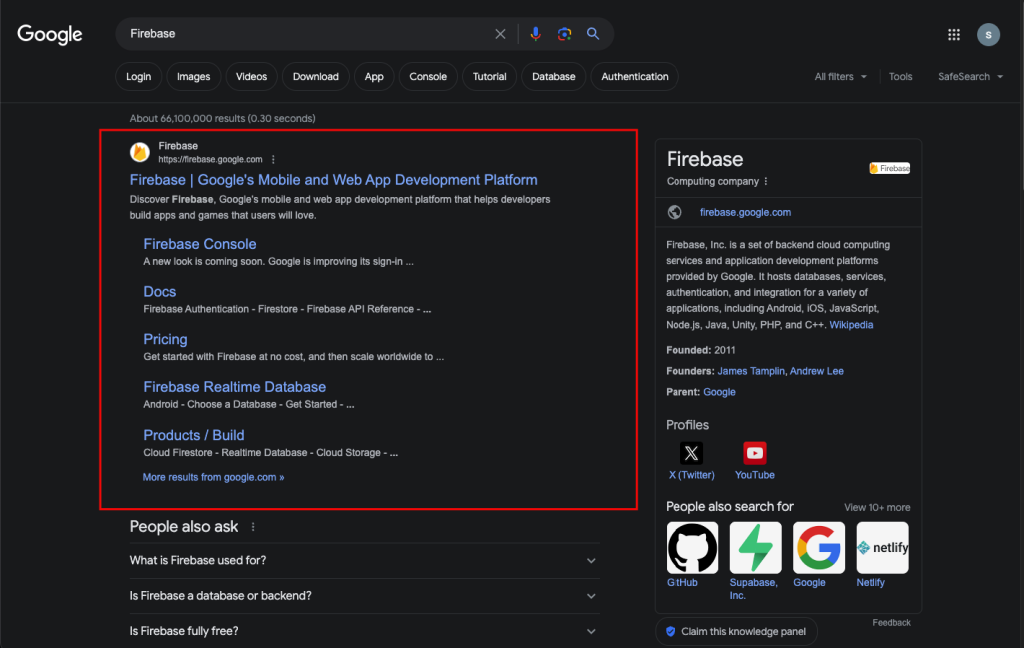The width and height of the screenshot is (1024, 648).
Task: Click the magnifying glass search icon
Action: point(593,34)
